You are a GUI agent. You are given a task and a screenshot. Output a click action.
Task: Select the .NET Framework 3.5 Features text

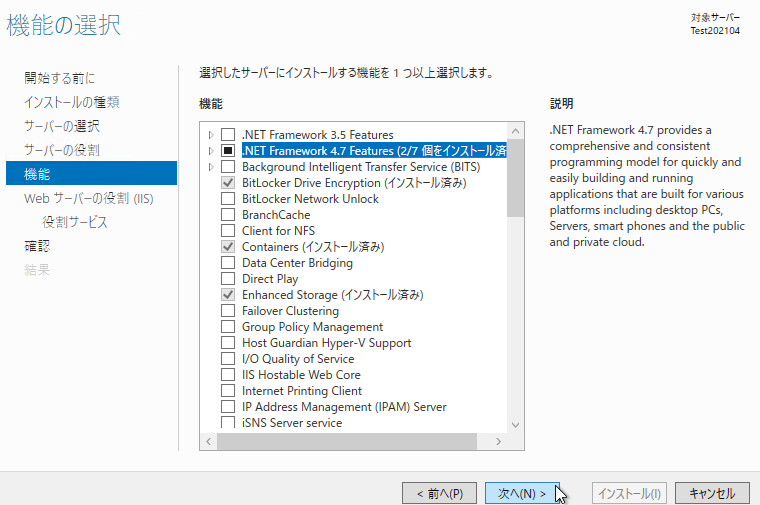click(x=317, y=135)
